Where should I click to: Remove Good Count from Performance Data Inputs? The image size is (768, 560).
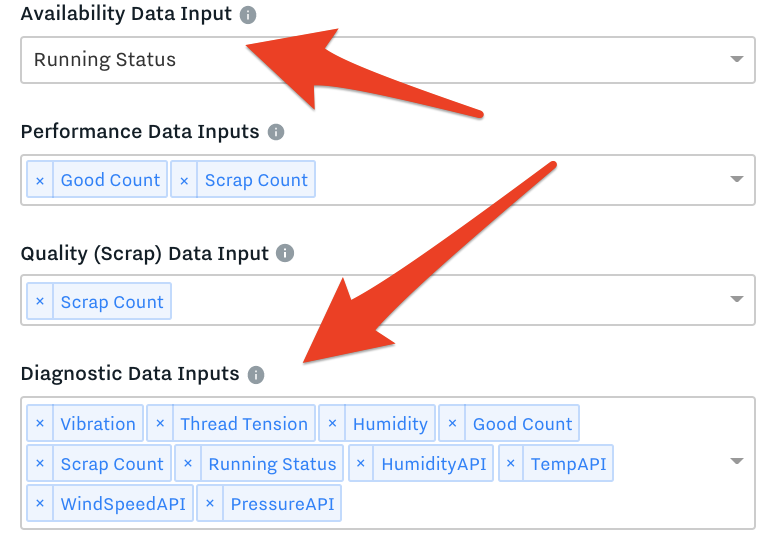click(x=40, y=180)
